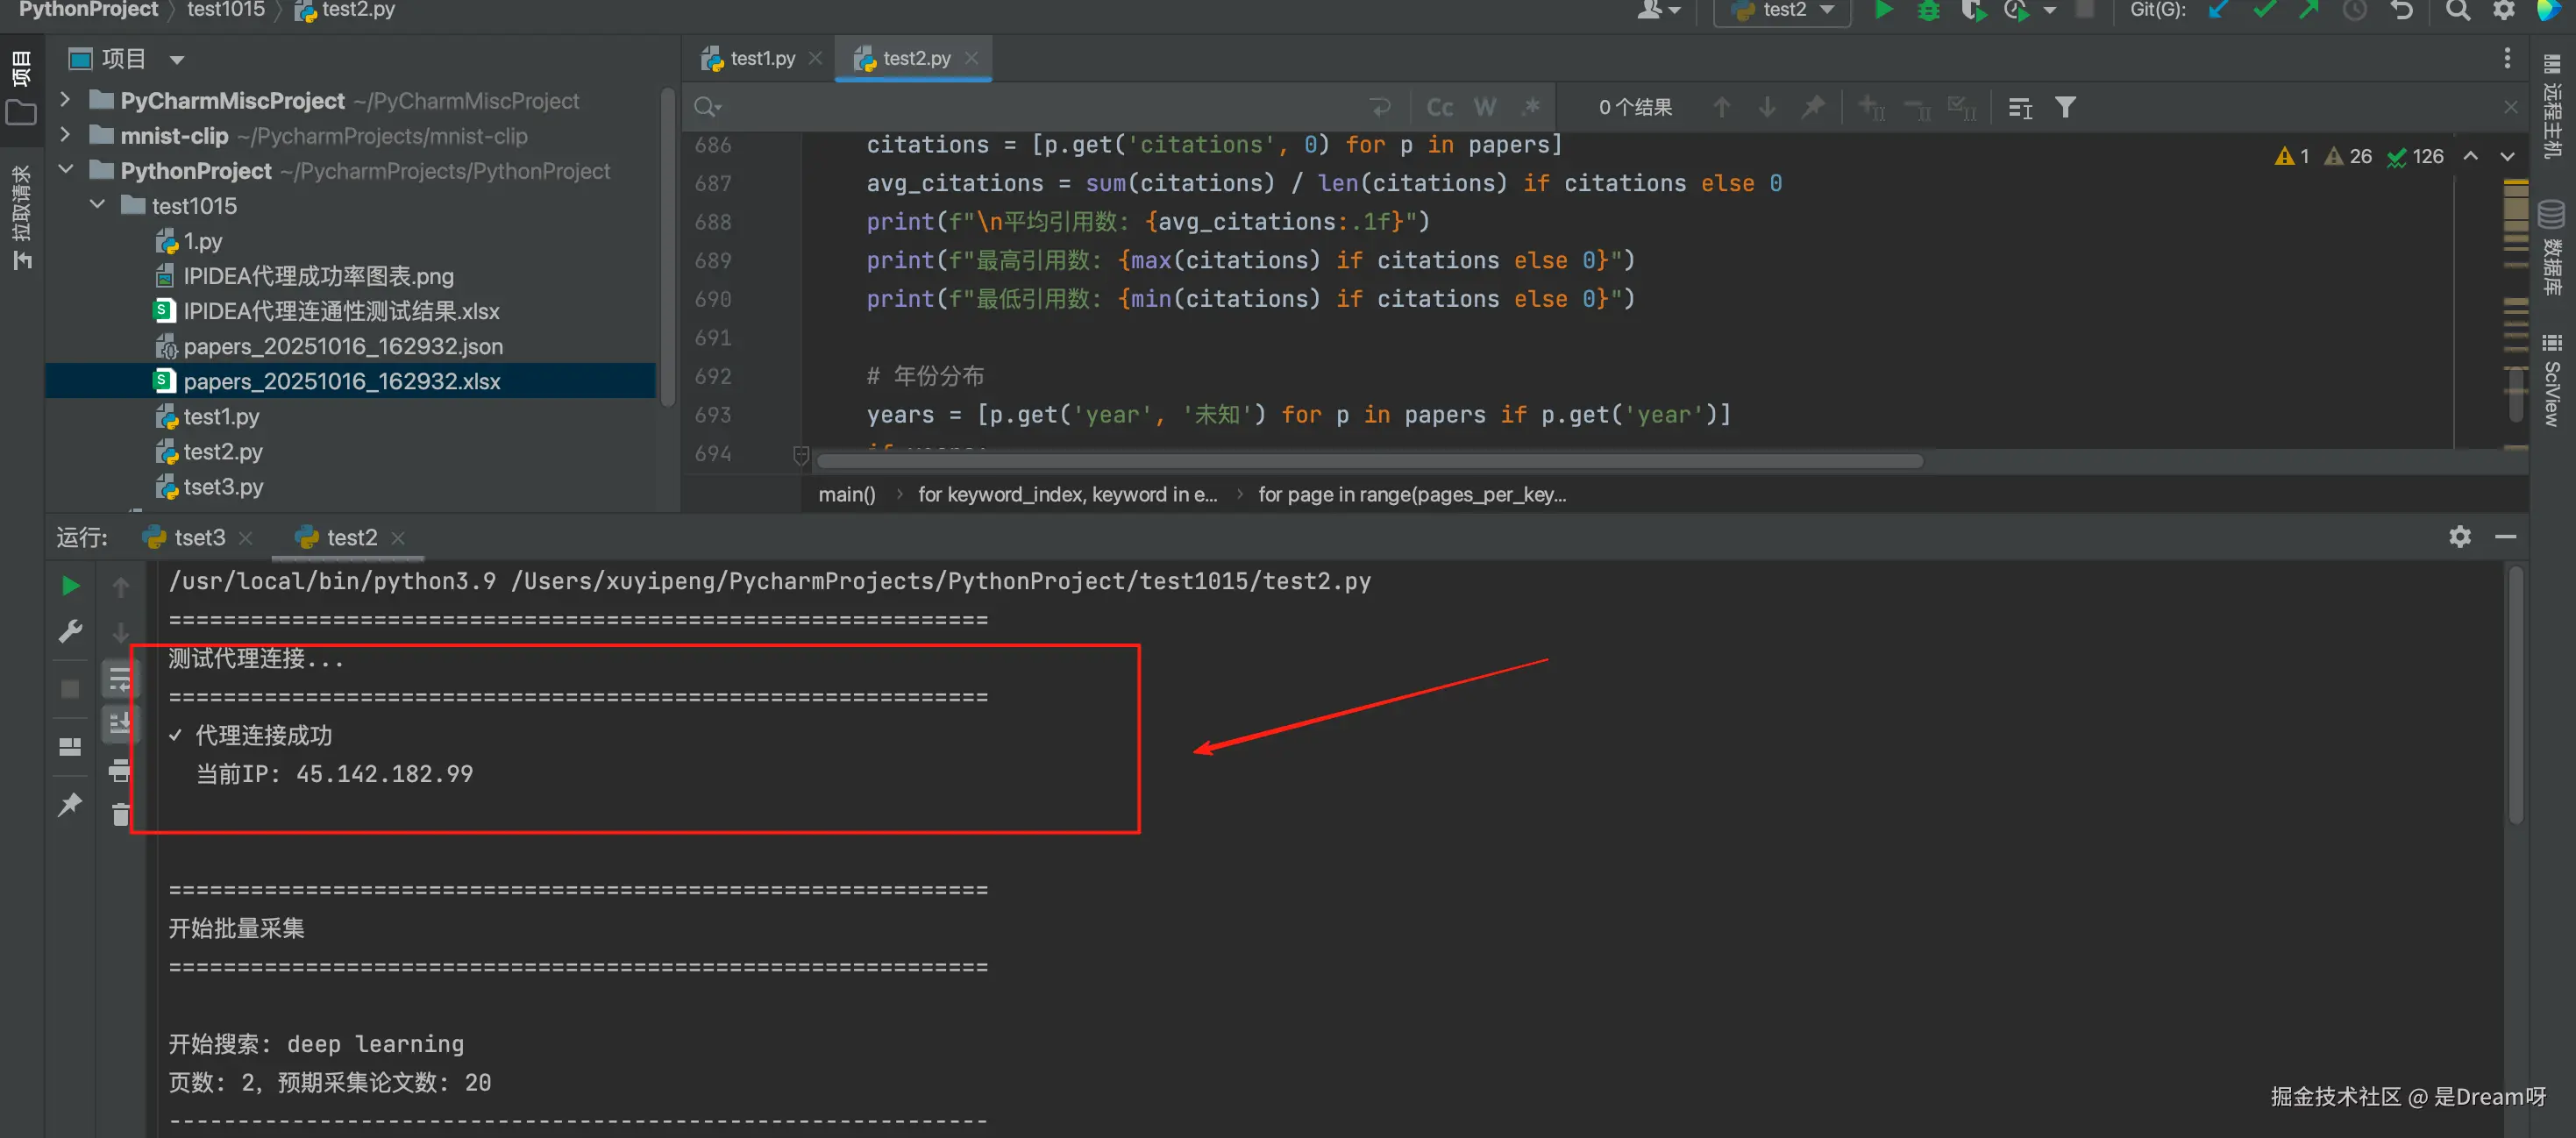
Task: Open filter search results funnel icon
Action: [2065, 107]
